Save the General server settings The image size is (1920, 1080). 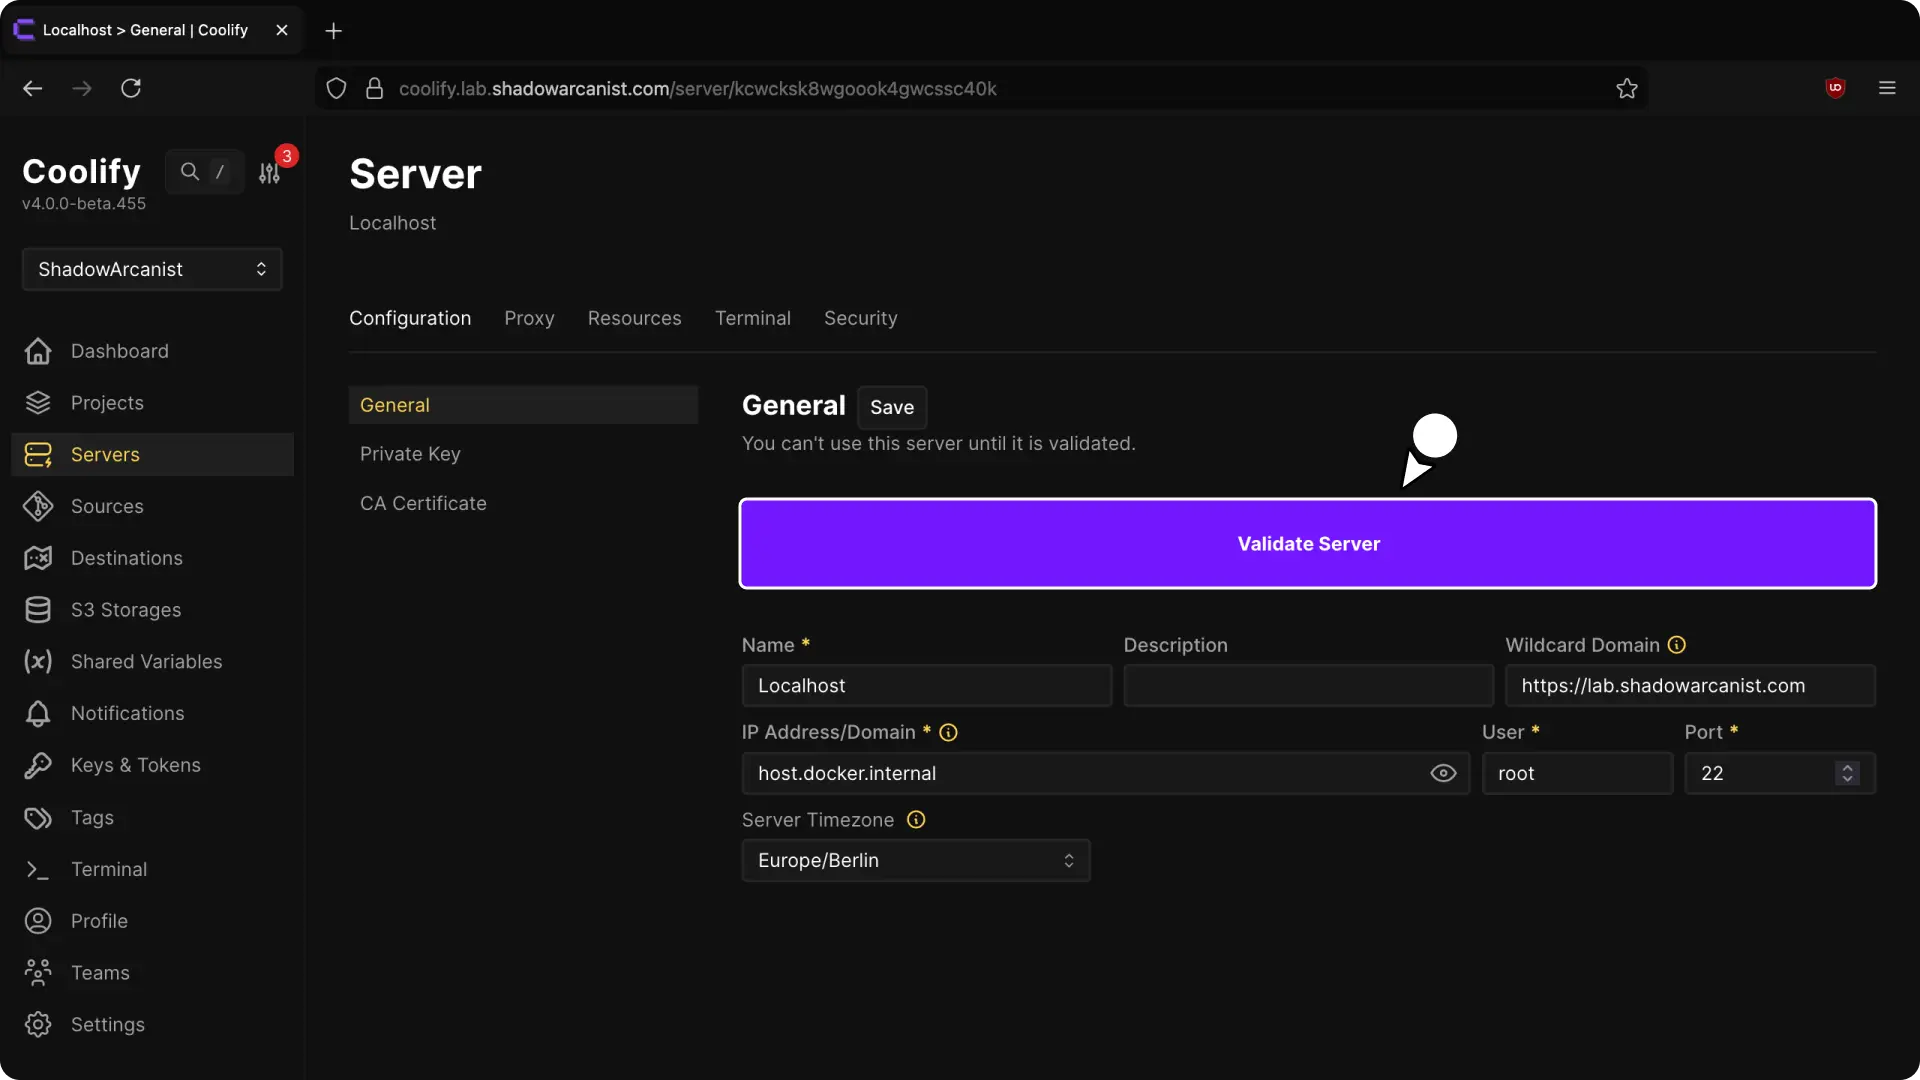point(892,407)
